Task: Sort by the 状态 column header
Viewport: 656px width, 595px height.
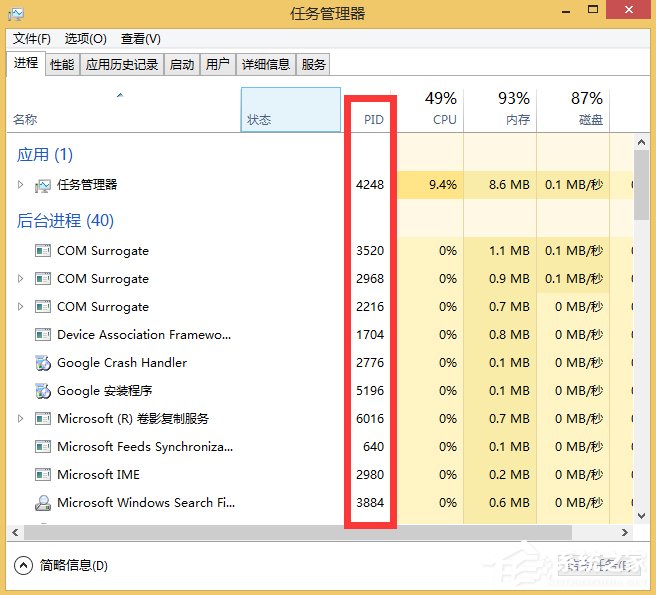Action: pos(291,110)
